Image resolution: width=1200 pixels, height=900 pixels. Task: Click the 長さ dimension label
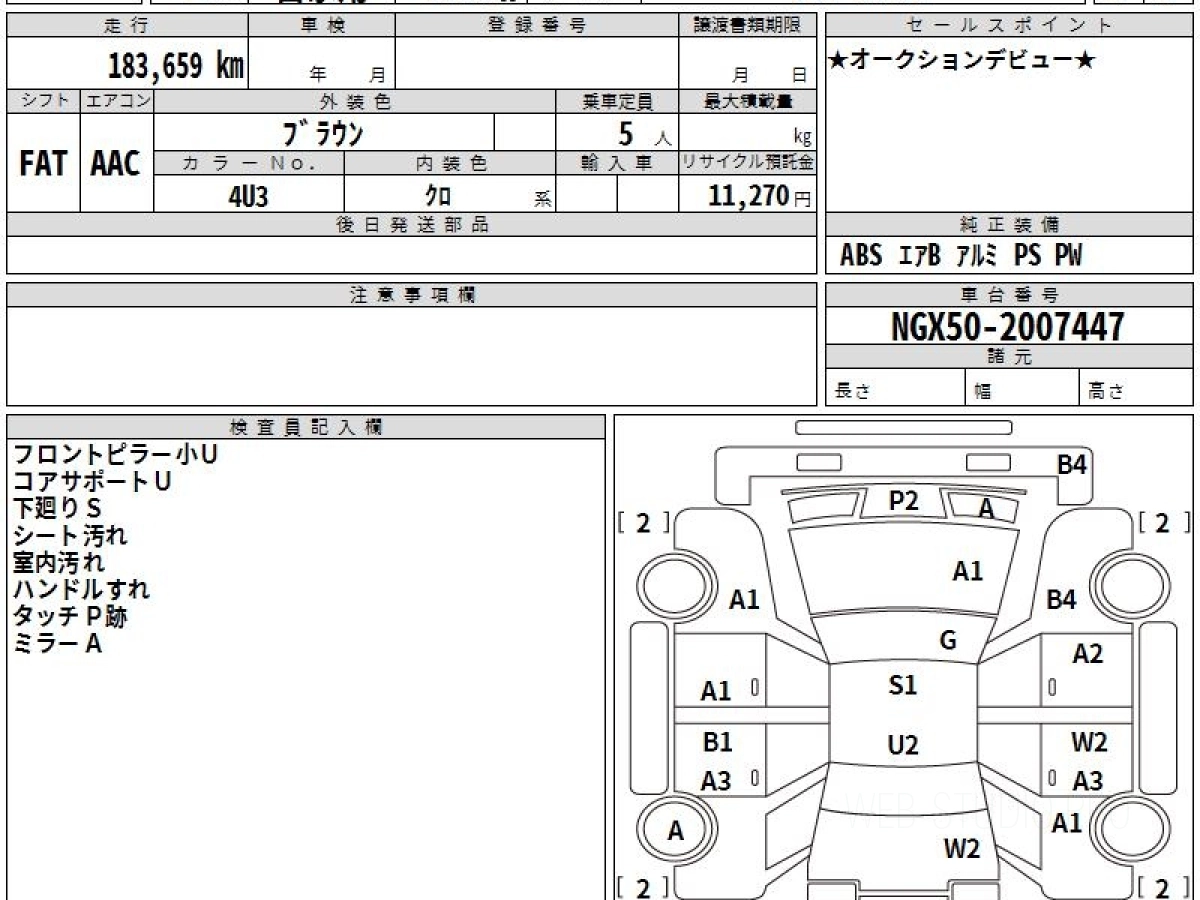(852, 392)
